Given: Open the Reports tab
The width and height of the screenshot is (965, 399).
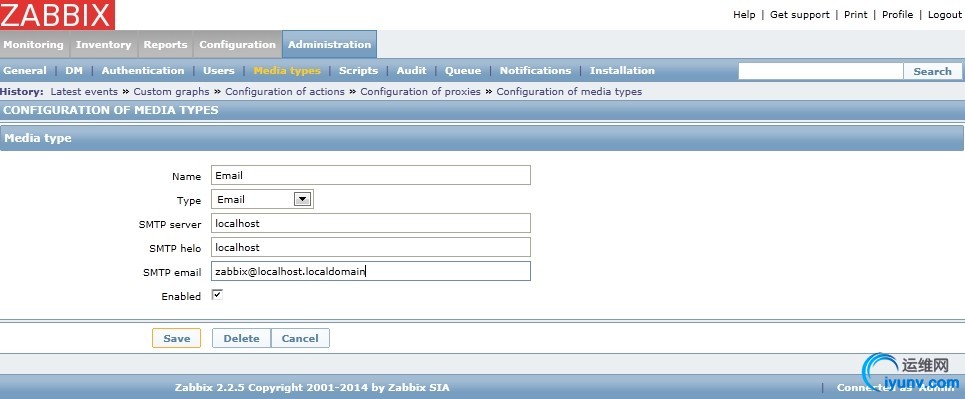Looking at the screenshot, I should tap(165, 45).
